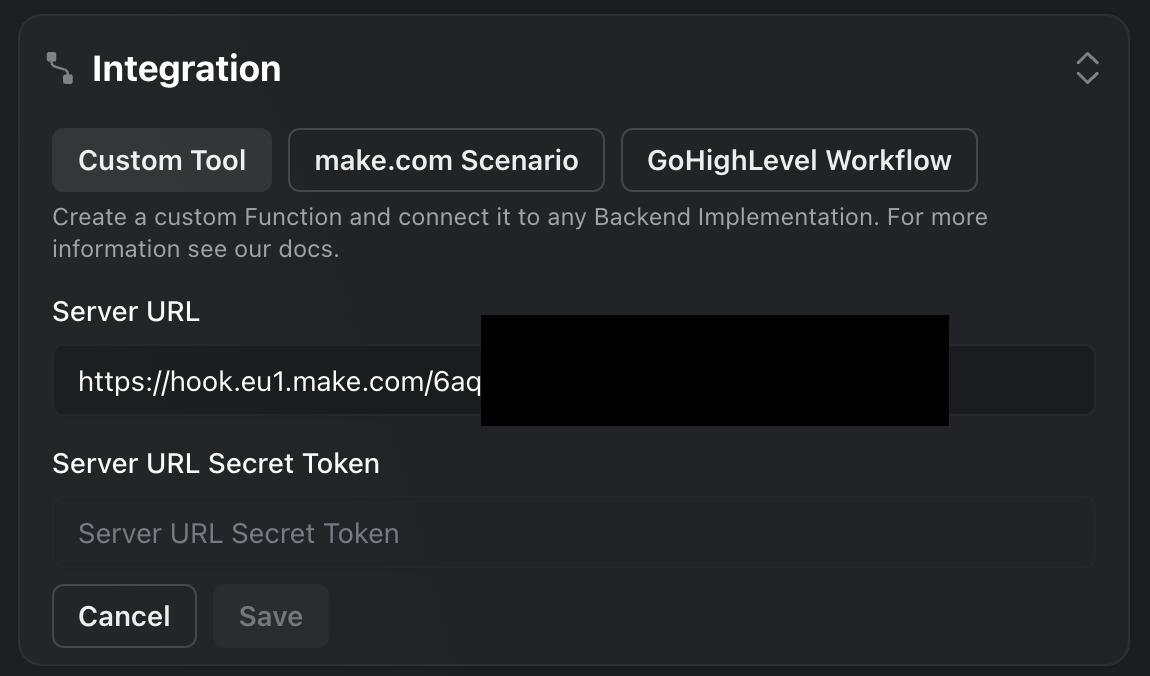
Task: Click the black redacted area over the URL
Action: [714, 370]
